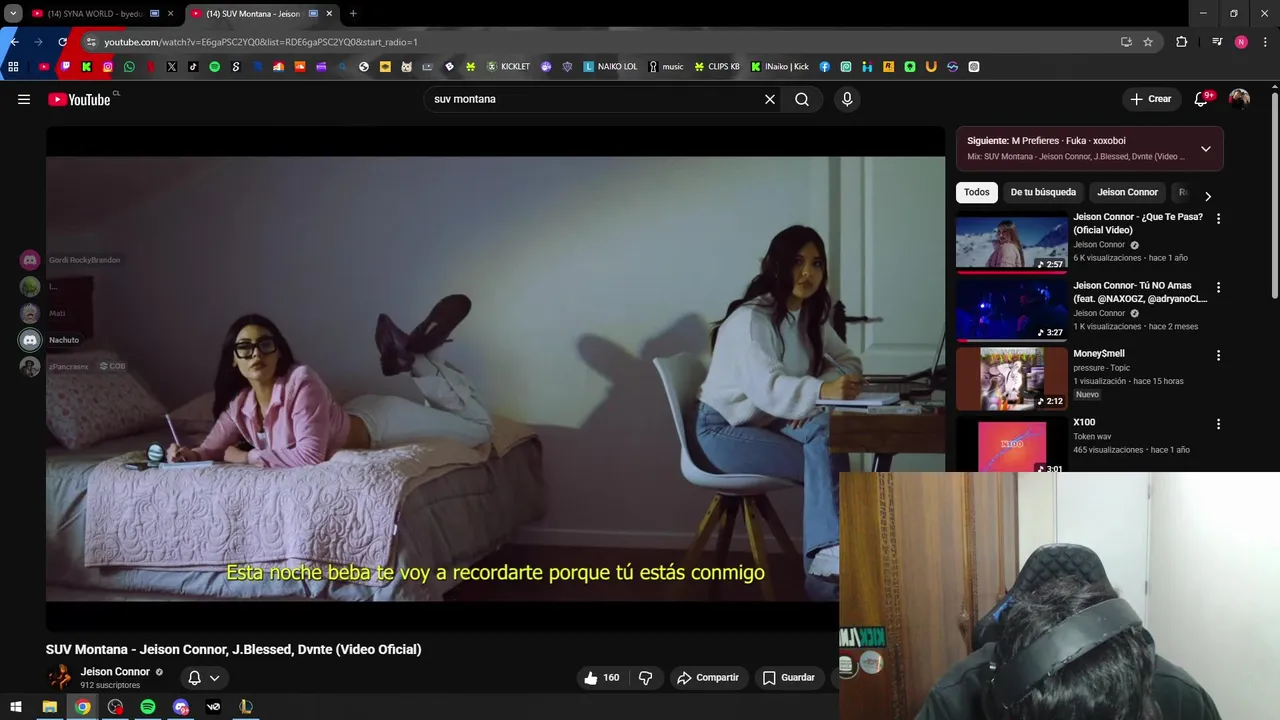Image resolution: width=1280 pixels, height=720 pixels.
Task: Open the music bookmark
Action: (x=666, y=67)
